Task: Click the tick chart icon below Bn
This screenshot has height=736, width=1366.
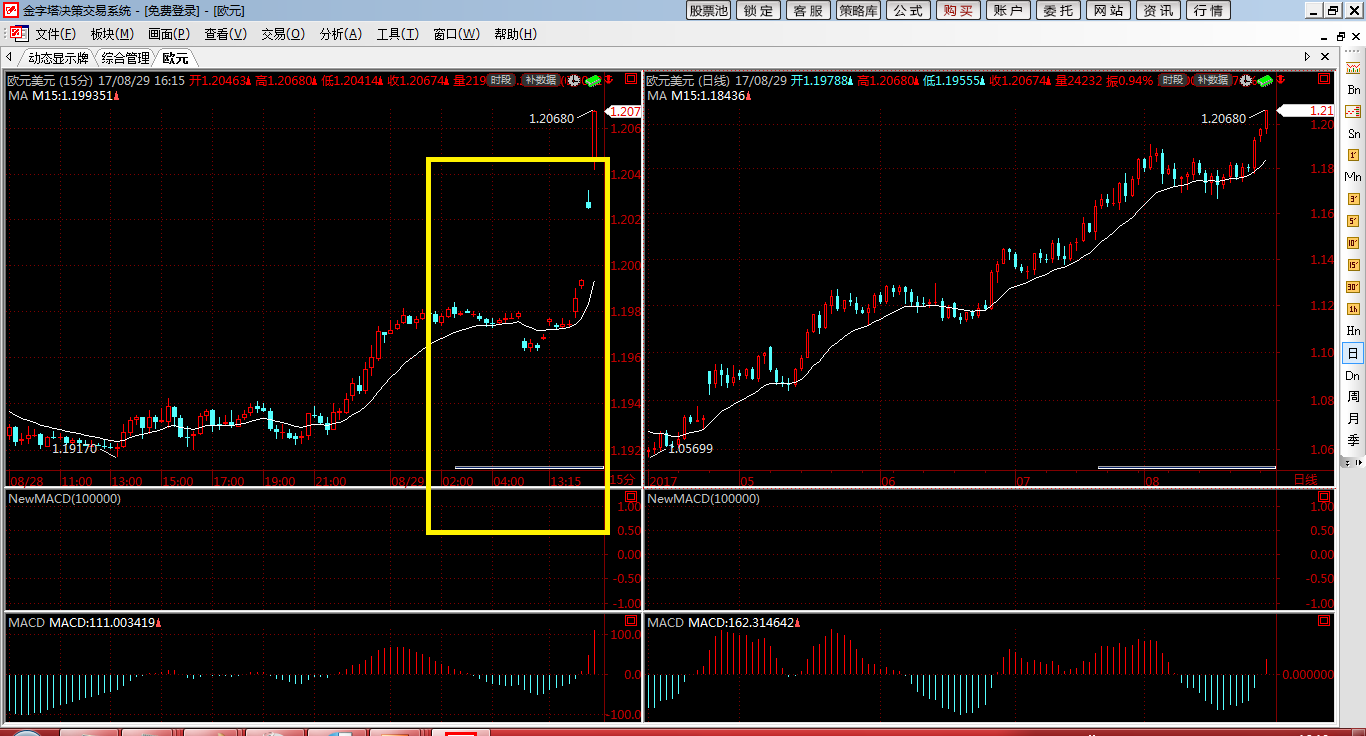Action: click(x=1353, y=112)
